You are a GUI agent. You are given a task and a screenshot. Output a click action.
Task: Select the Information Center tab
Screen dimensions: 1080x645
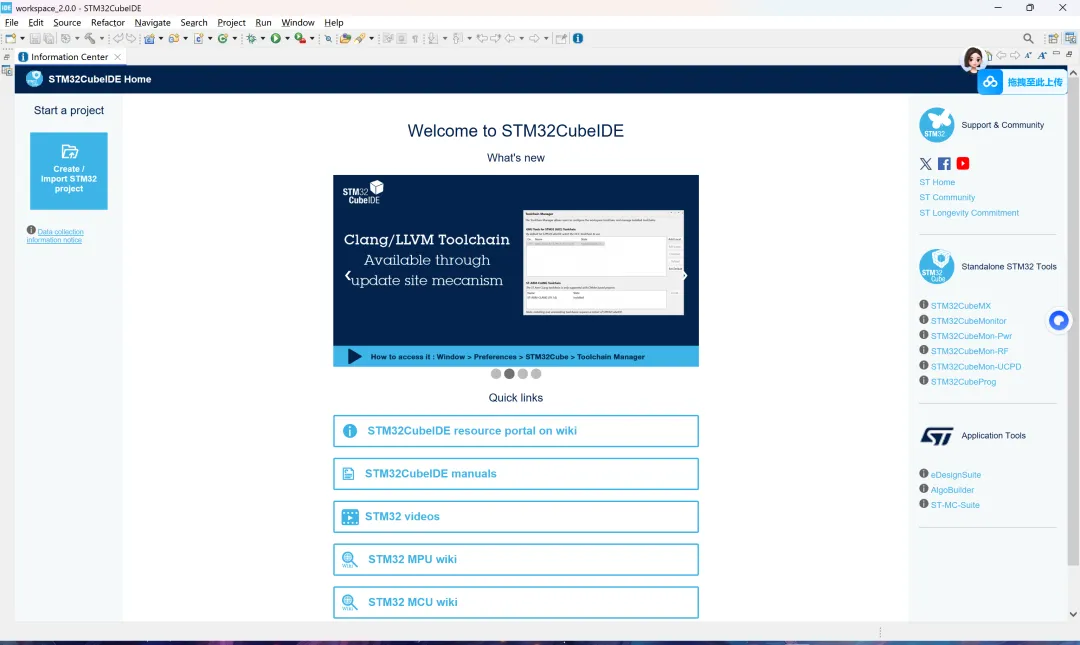(69, 57)
